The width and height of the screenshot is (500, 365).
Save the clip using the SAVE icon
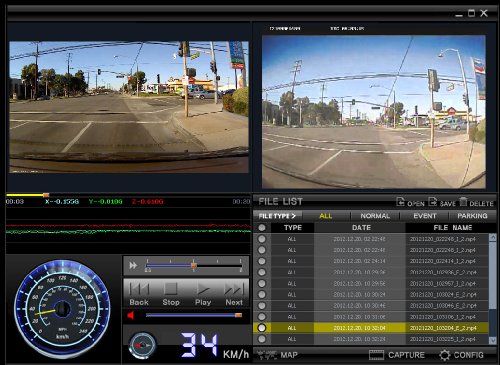tap(442, 202)
